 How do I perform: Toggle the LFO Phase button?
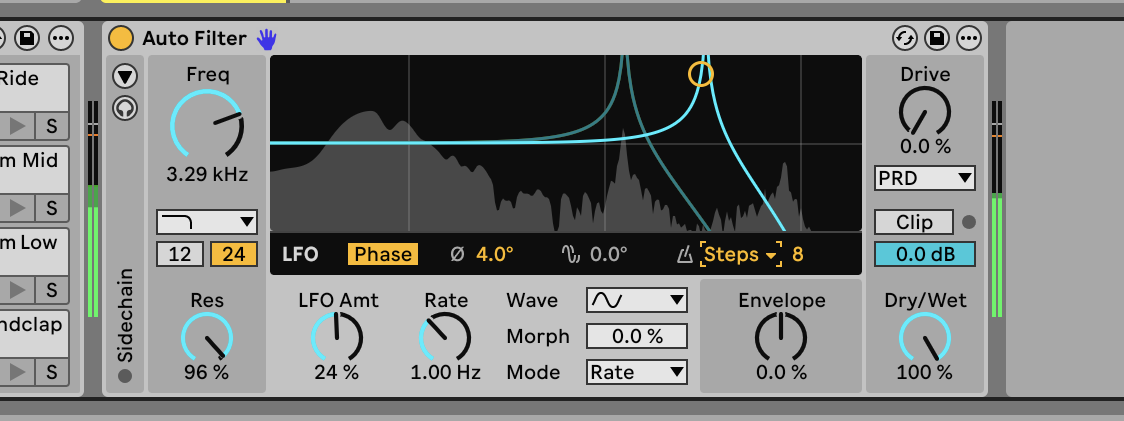pos(383,254)
